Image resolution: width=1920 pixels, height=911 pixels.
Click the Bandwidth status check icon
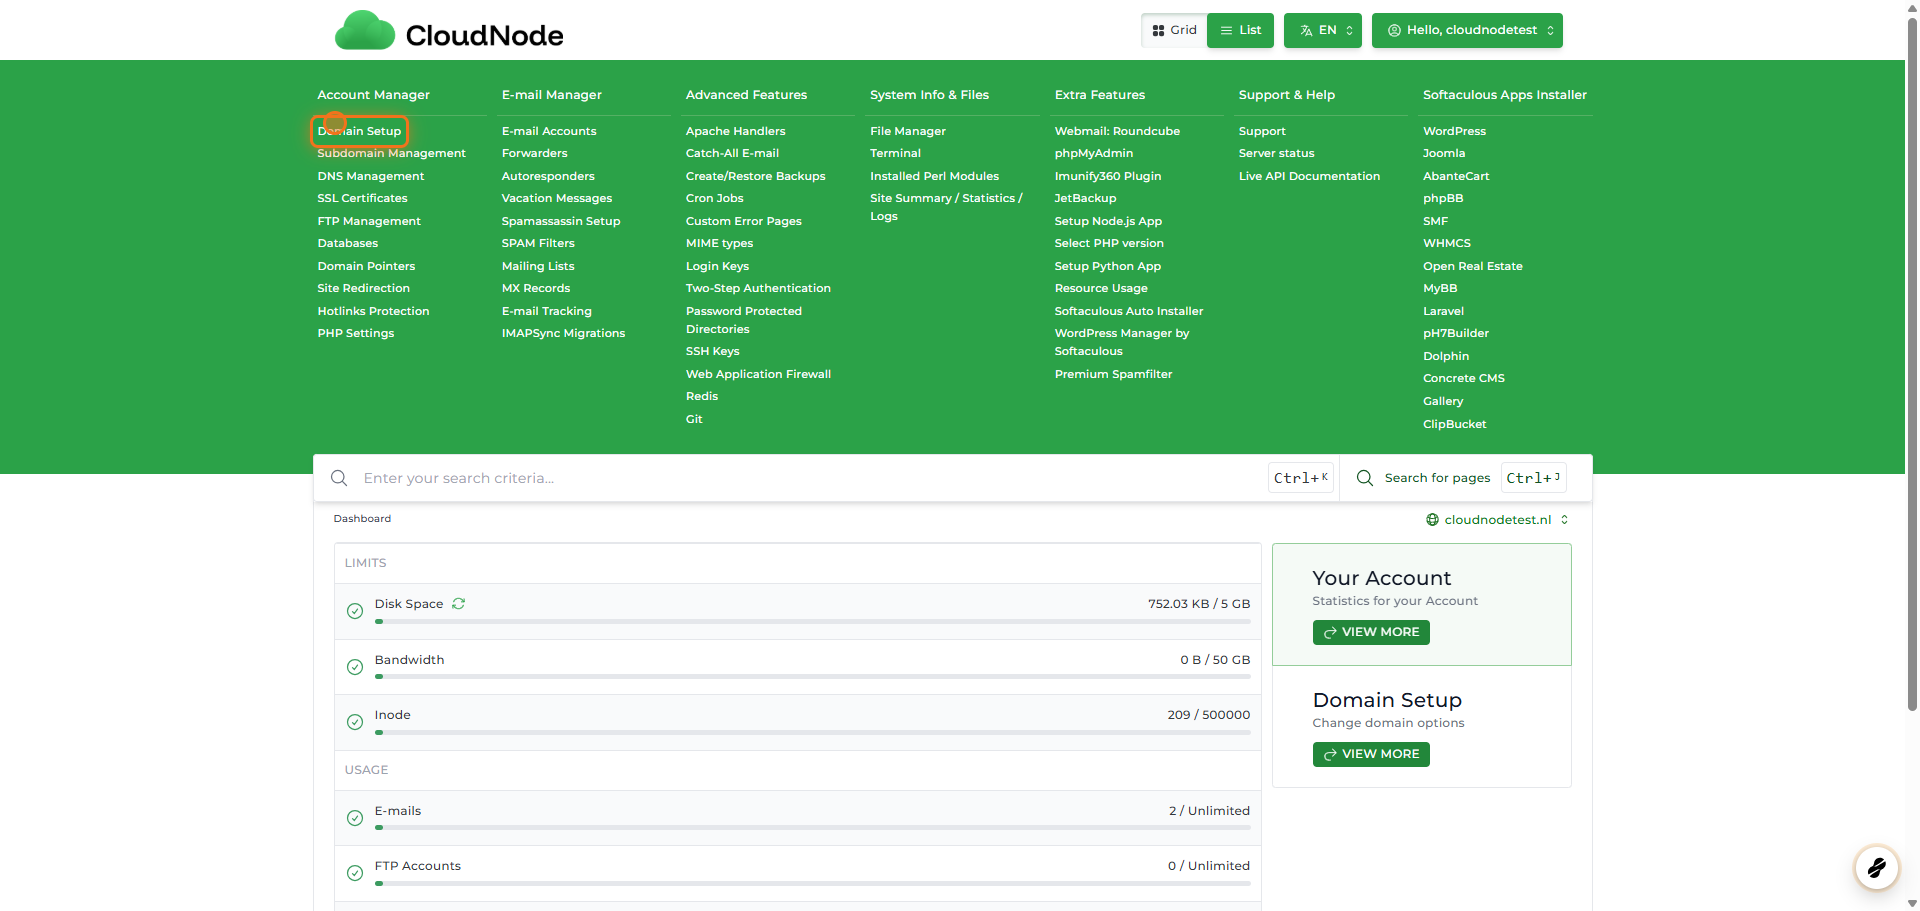[354, 667]
